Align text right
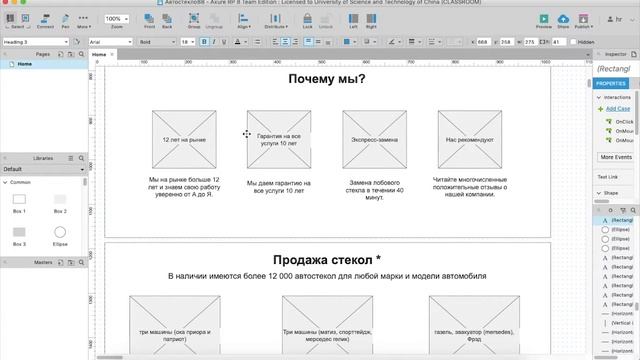Viewport: 640px width, 360px height. pos(295,42)
